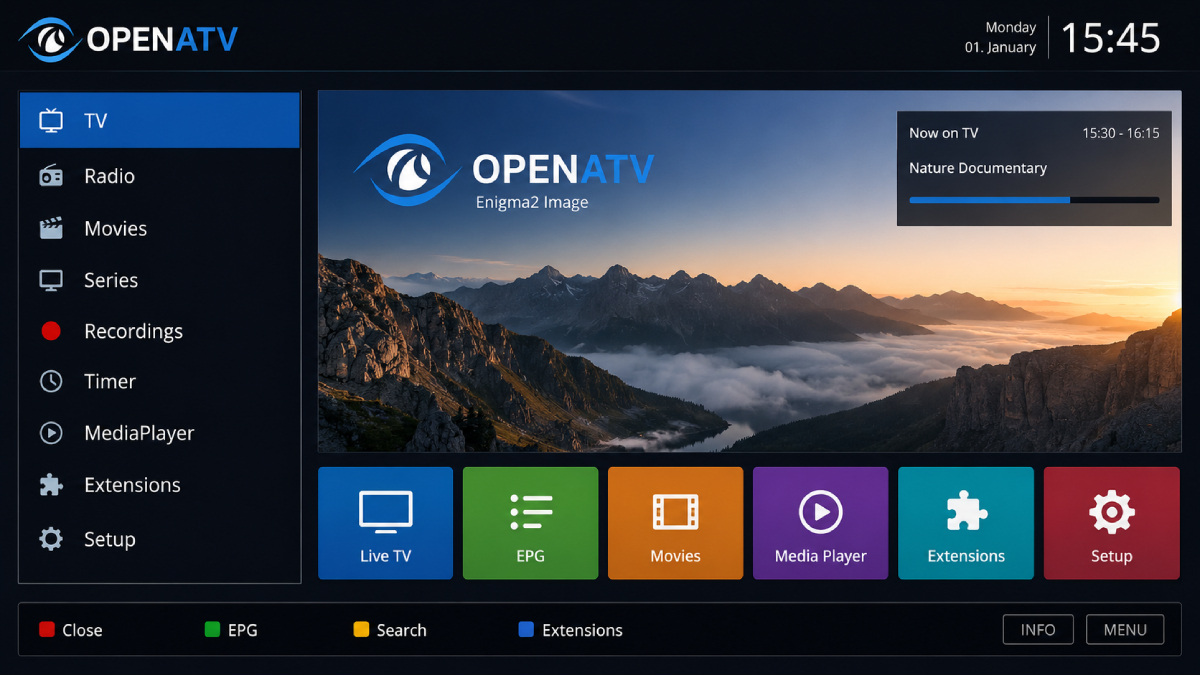The image size is (1200, 675).
Task: Open the Live TV tile label
Action: pyautogui.click(x=385, y=556)
